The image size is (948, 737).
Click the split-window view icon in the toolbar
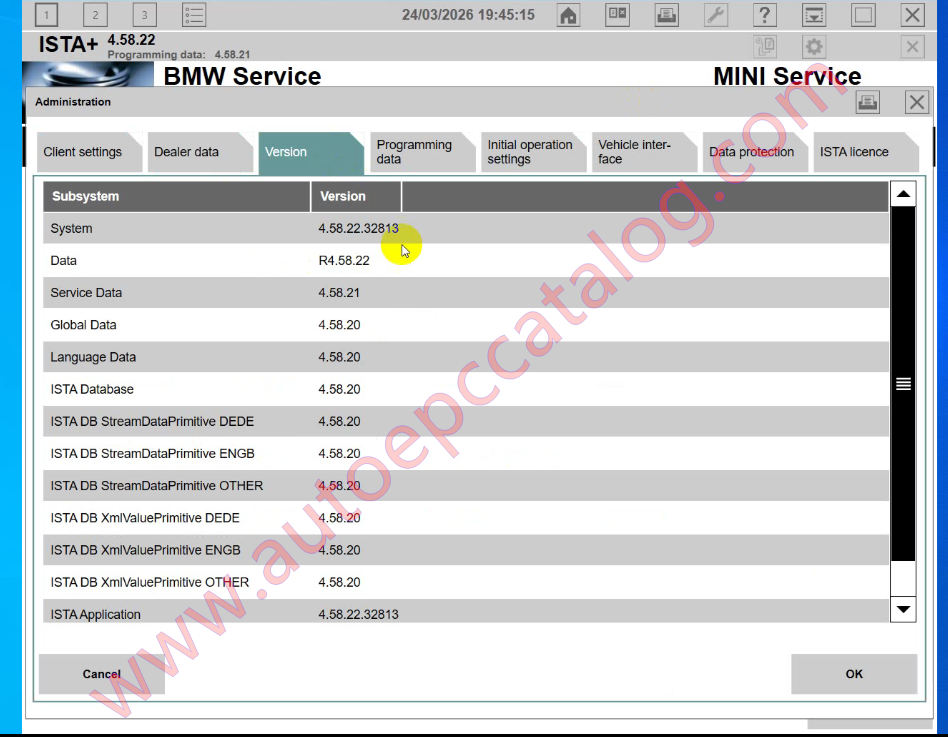point(617,15)
